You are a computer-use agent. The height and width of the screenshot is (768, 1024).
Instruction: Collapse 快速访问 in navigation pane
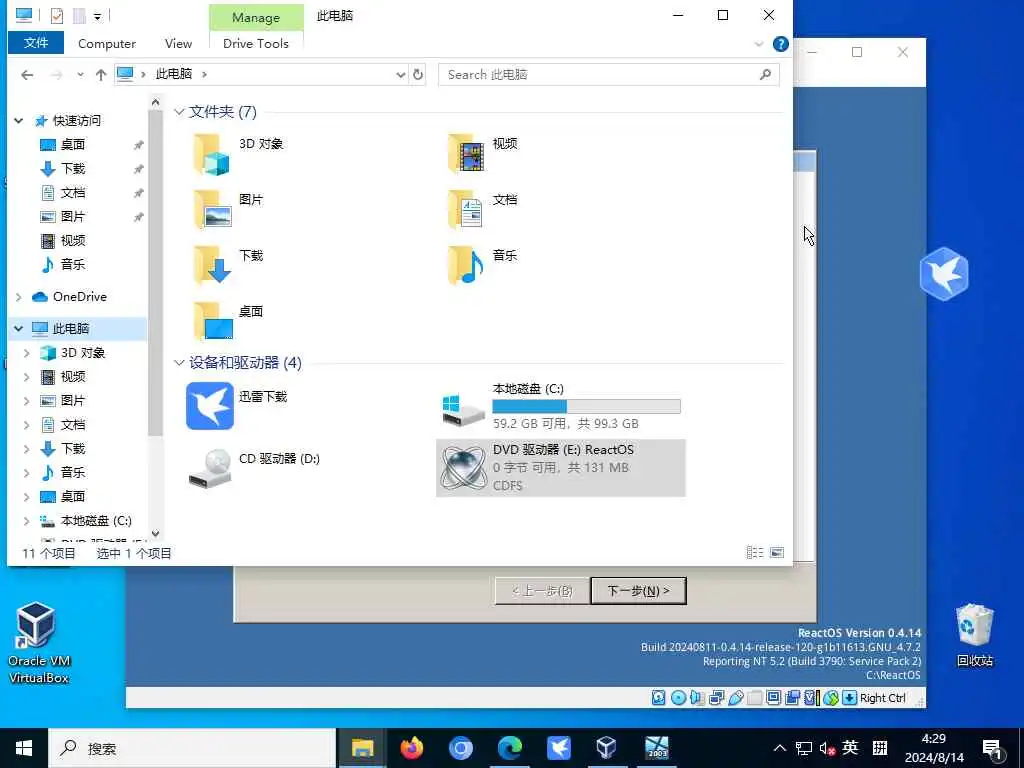[x=18, y=120]
